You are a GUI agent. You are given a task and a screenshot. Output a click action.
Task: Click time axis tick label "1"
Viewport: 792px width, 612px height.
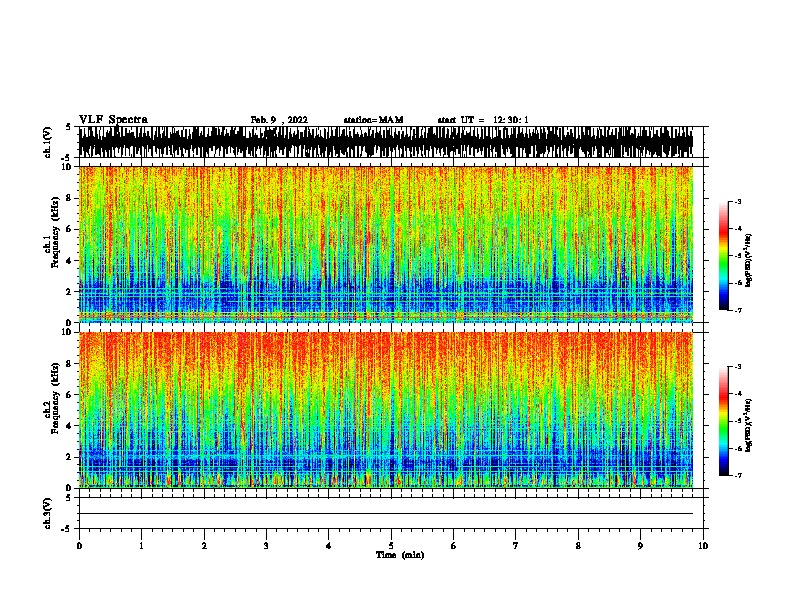pos(141,546)
